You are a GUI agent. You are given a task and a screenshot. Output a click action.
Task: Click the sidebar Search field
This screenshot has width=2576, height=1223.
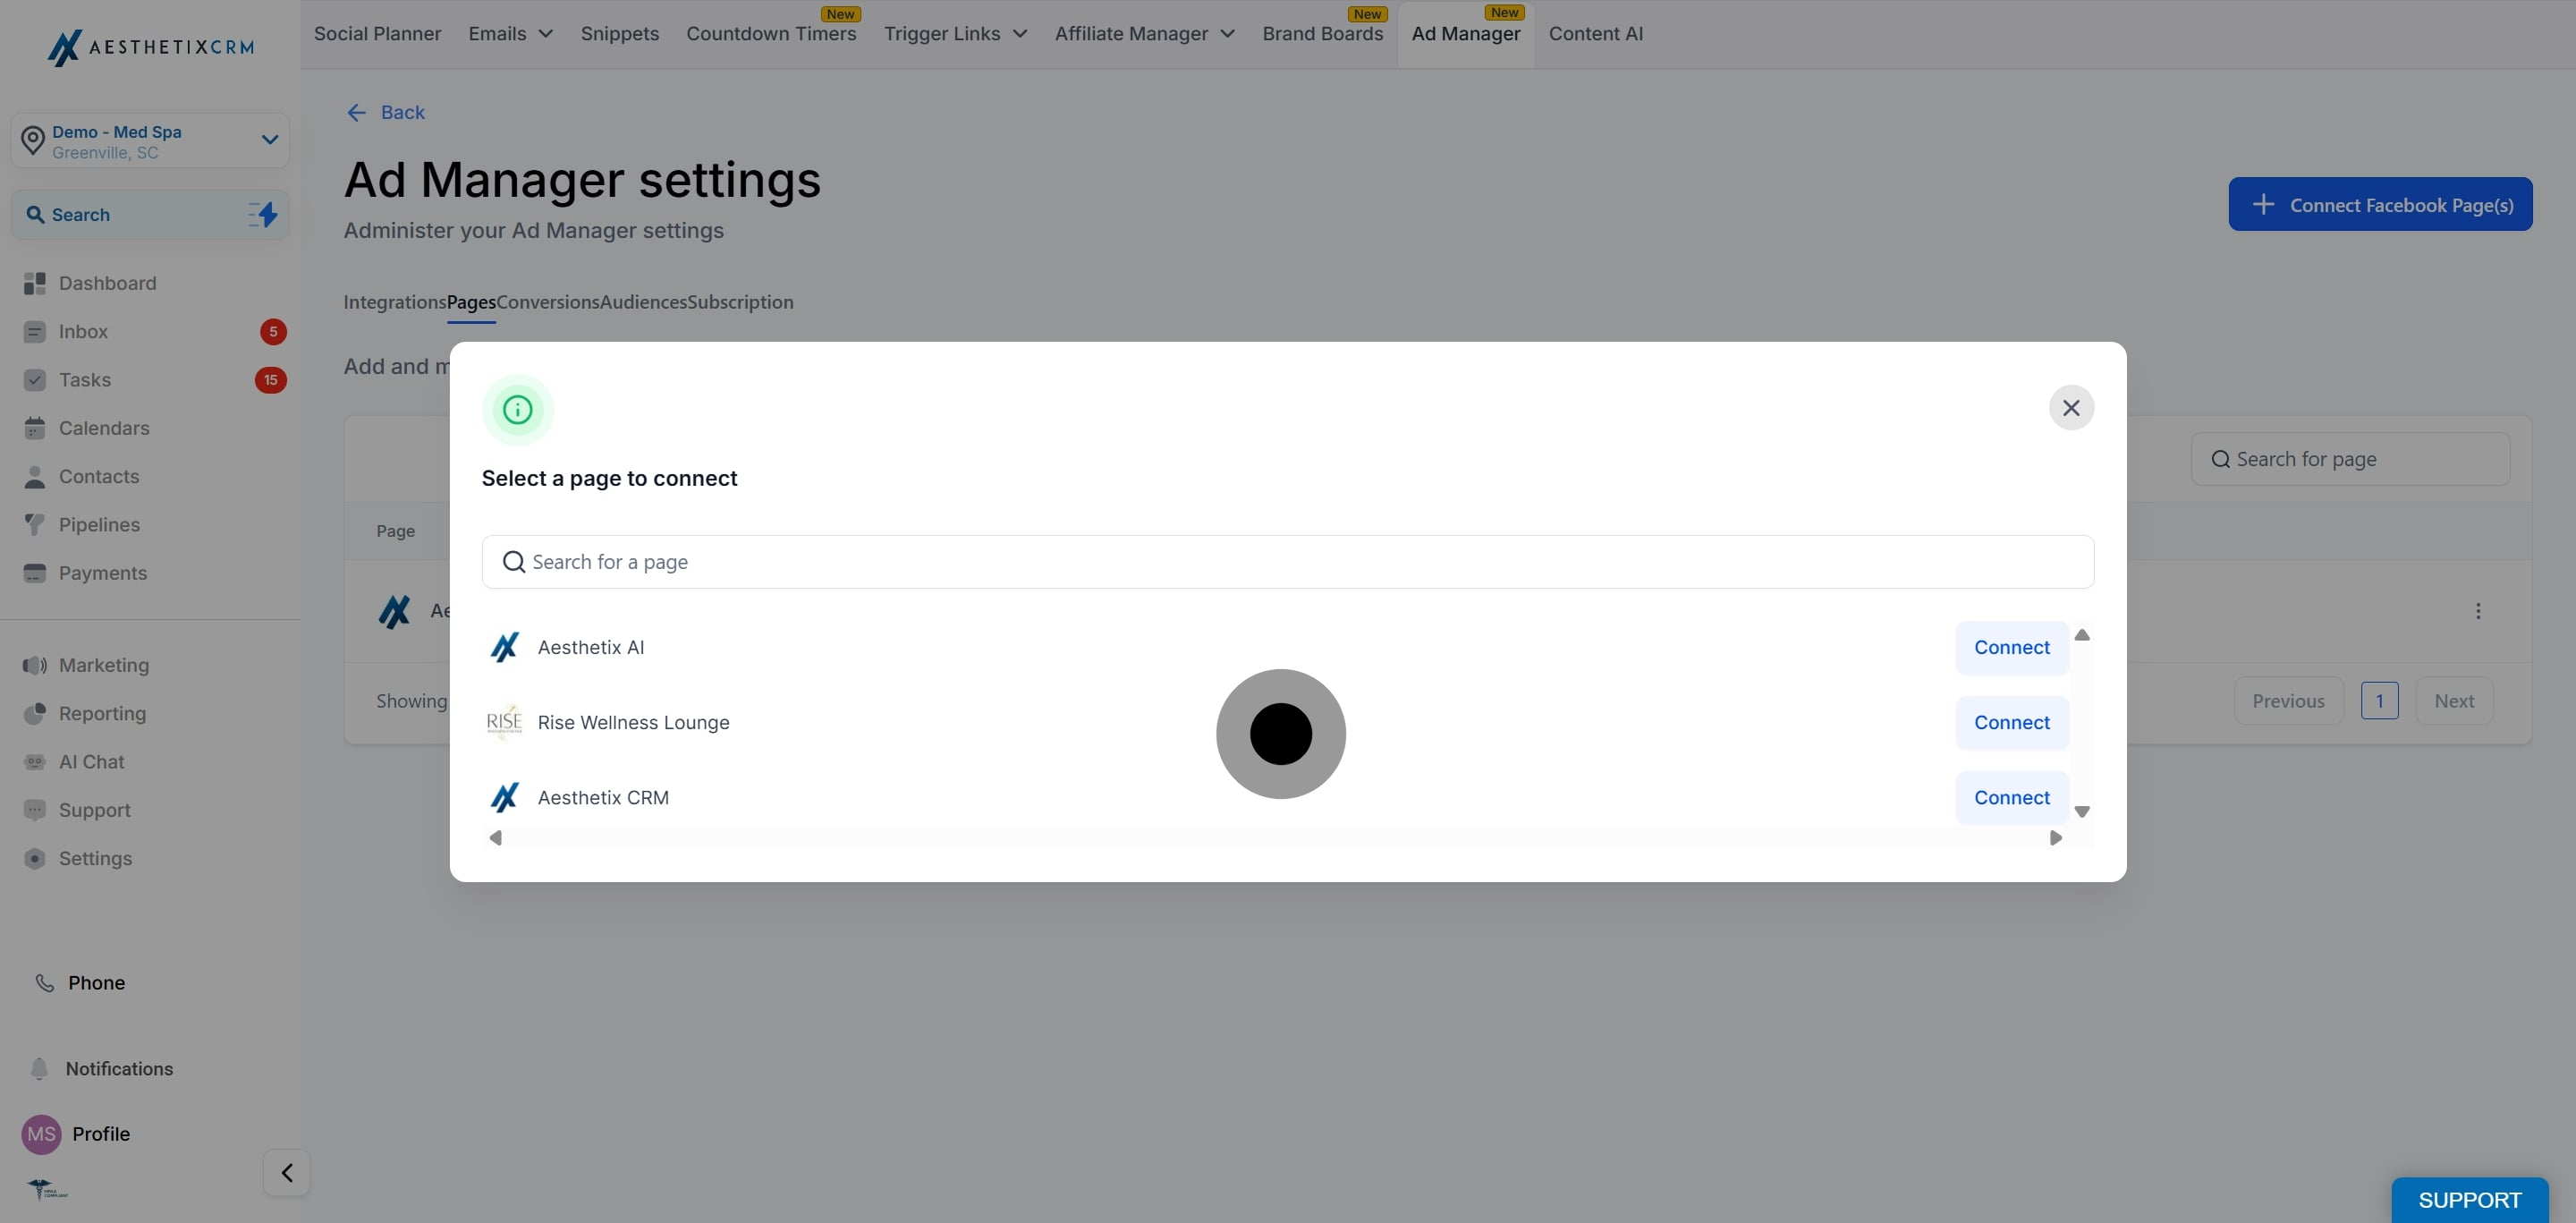(150, 215)
